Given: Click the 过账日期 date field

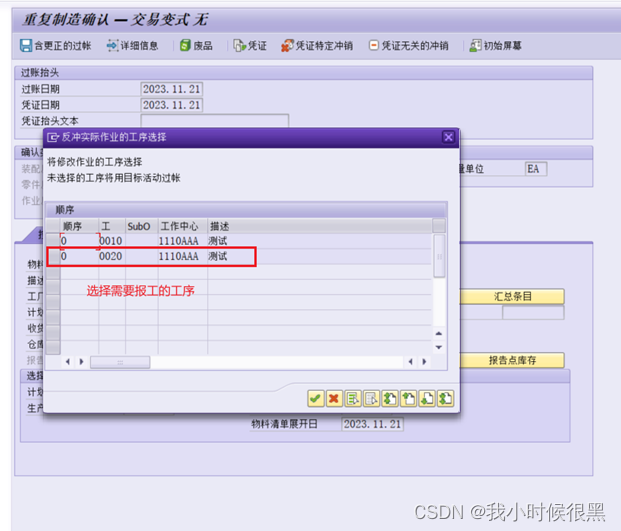Looking at the screenshot, I should tap(171, 89).
